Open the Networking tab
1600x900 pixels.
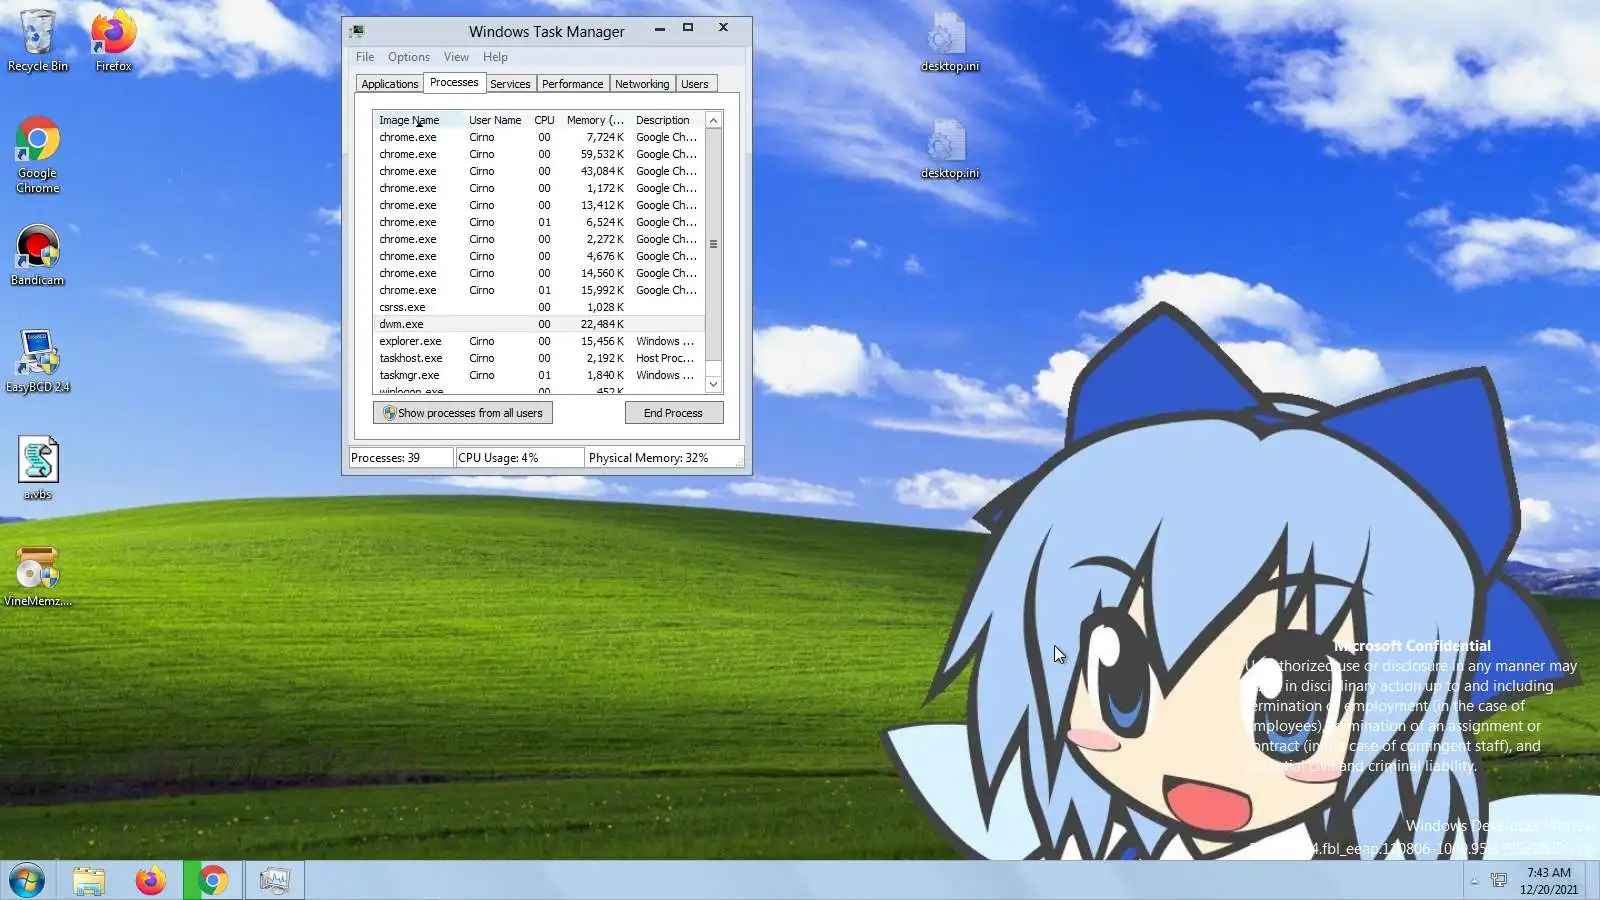[x=642, y=84]
